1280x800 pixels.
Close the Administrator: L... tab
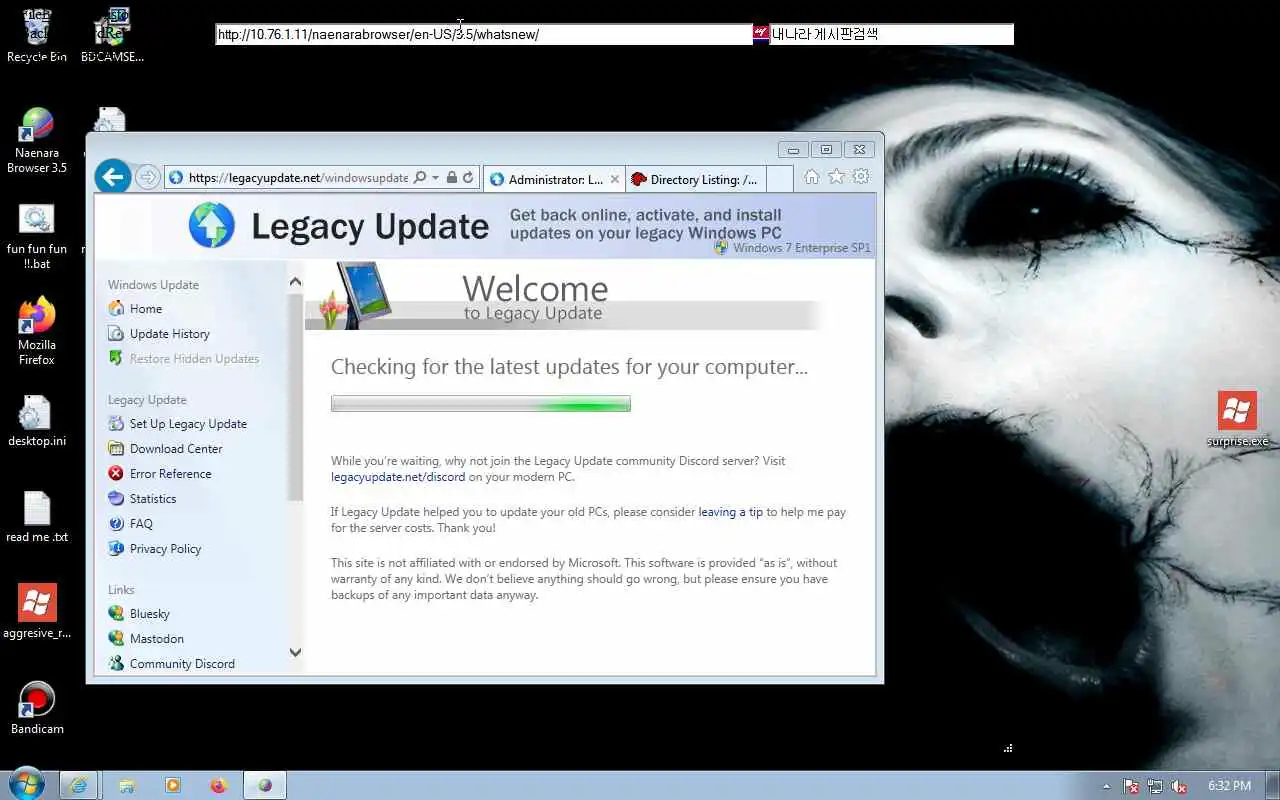coord(615,180)
